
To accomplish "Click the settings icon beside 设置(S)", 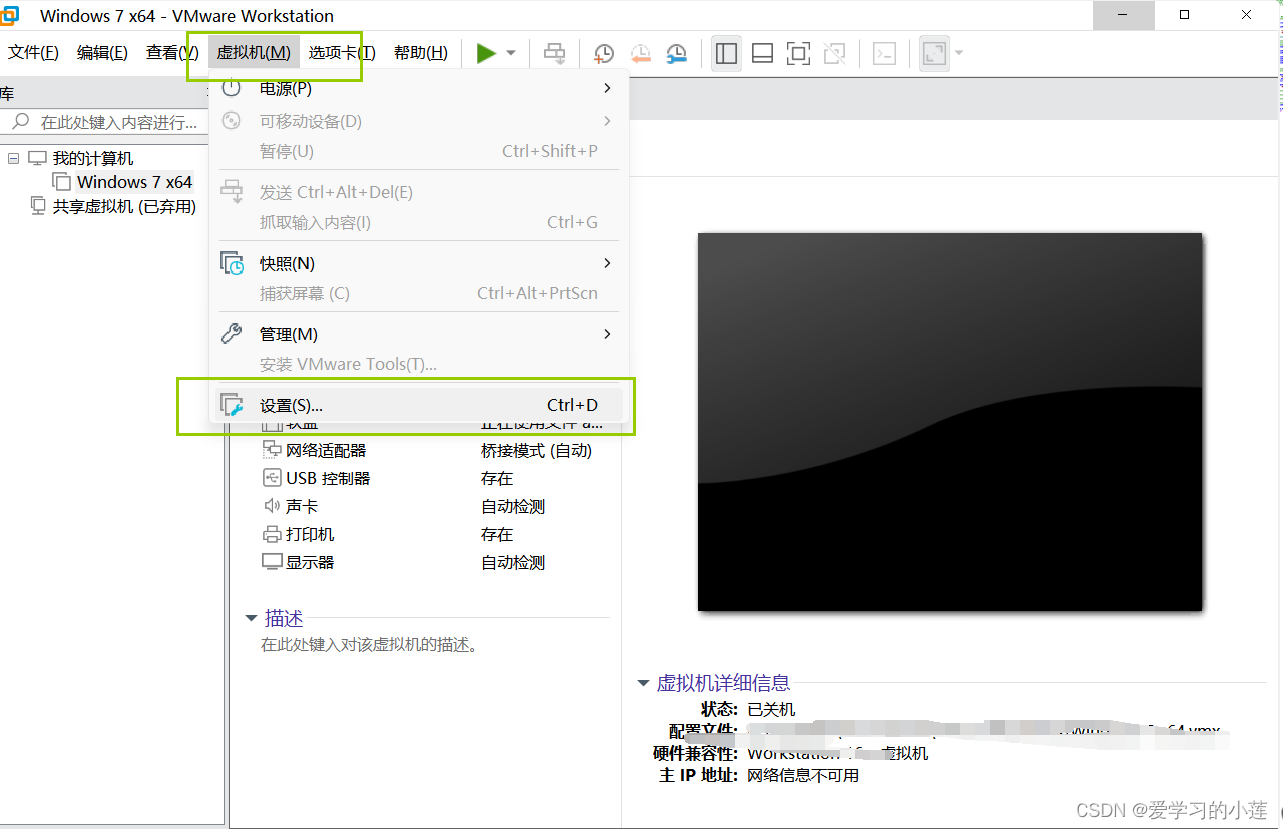I will click(x=231, y=405).
